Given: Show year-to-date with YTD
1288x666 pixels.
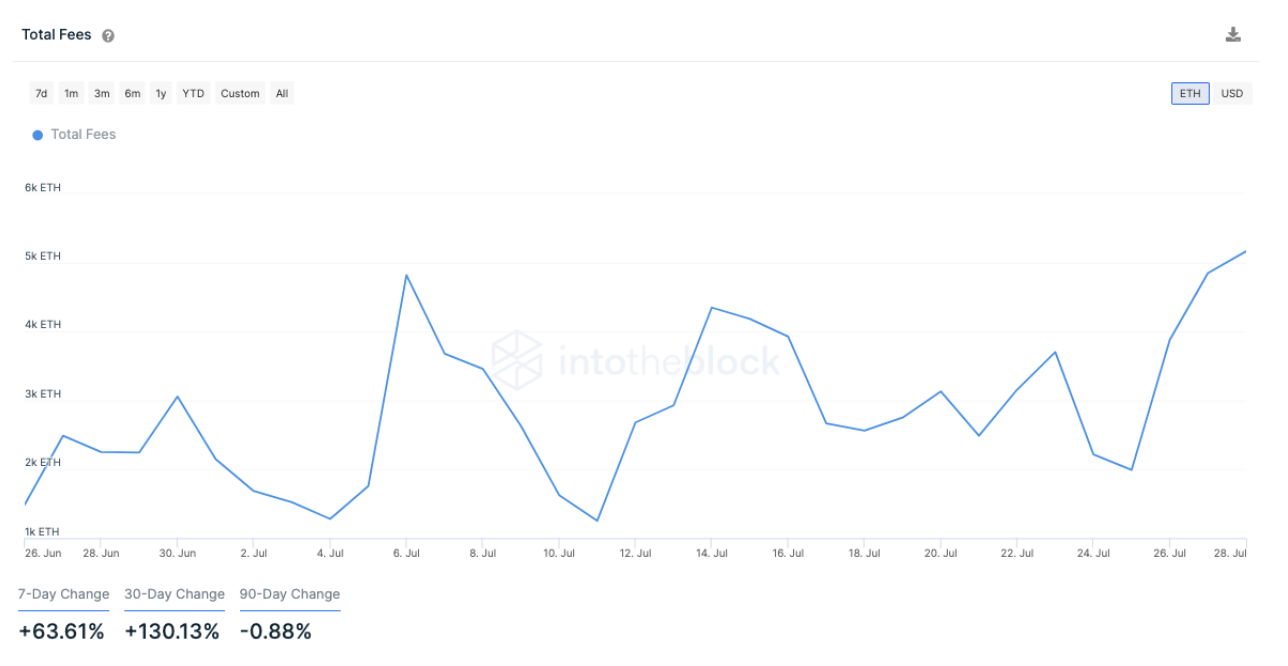Looking at the screenshot, I should [x=193, y=94].
